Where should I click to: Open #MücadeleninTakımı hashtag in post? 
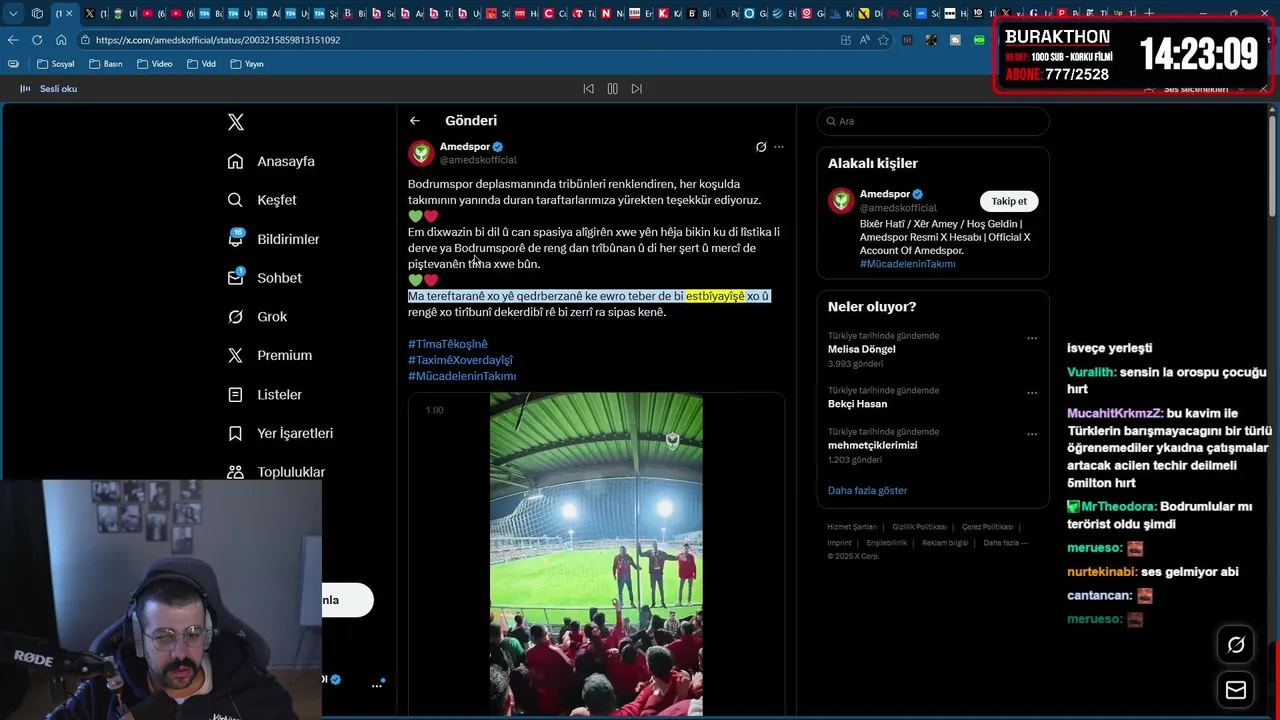point(462,376)
